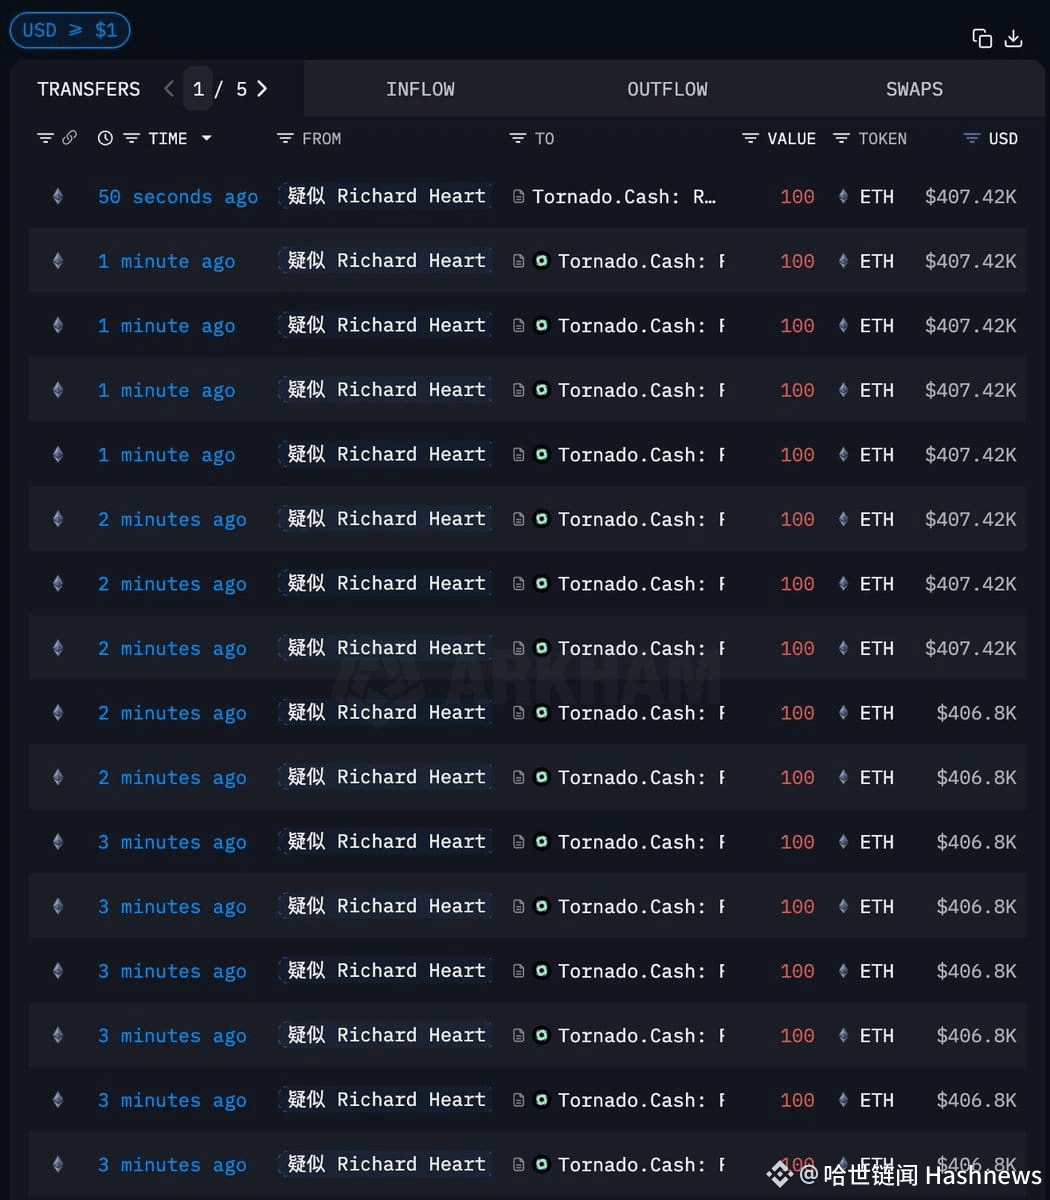Switch to the SWAPS tab
This screenshot has width=1050, height=1200.
coord(914,89)
